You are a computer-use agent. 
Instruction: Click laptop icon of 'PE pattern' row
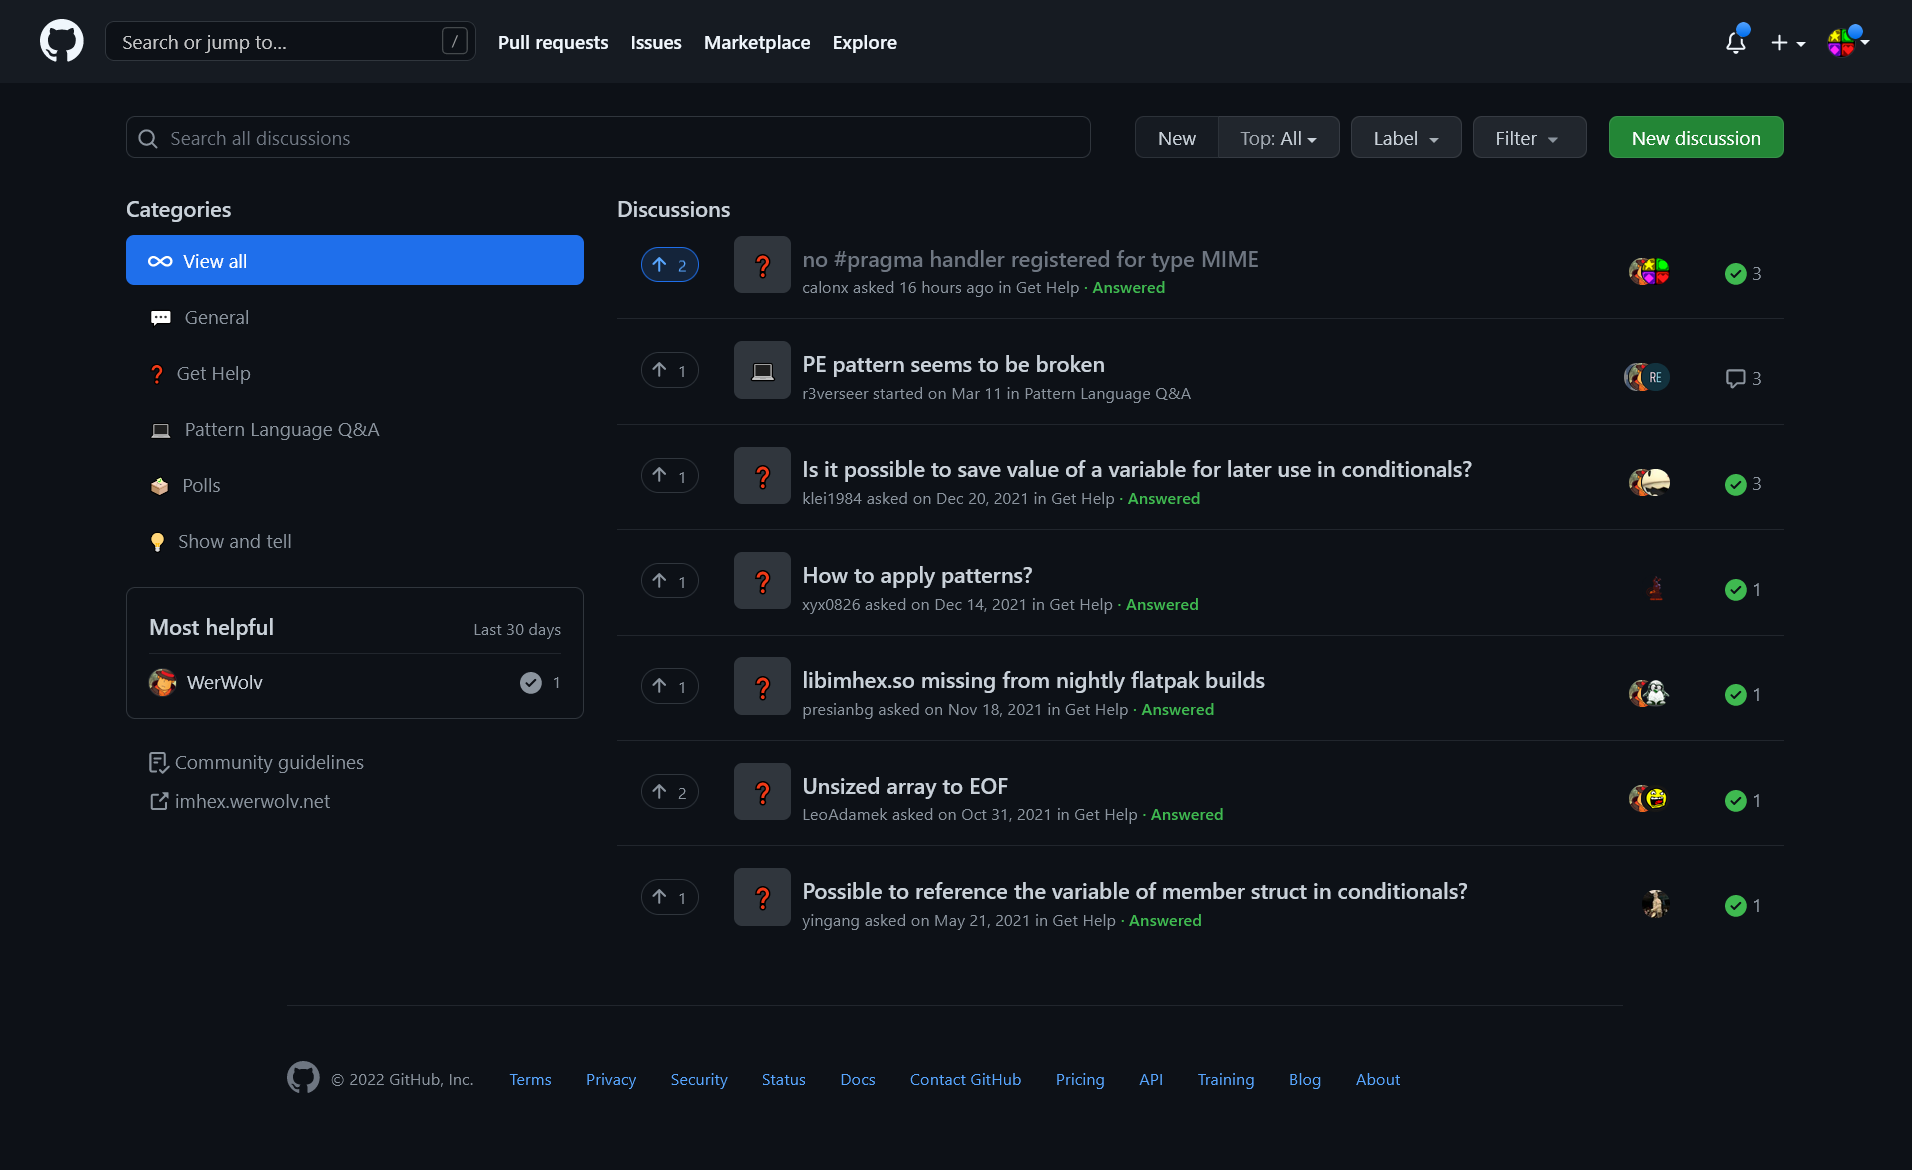pos(762,371)
